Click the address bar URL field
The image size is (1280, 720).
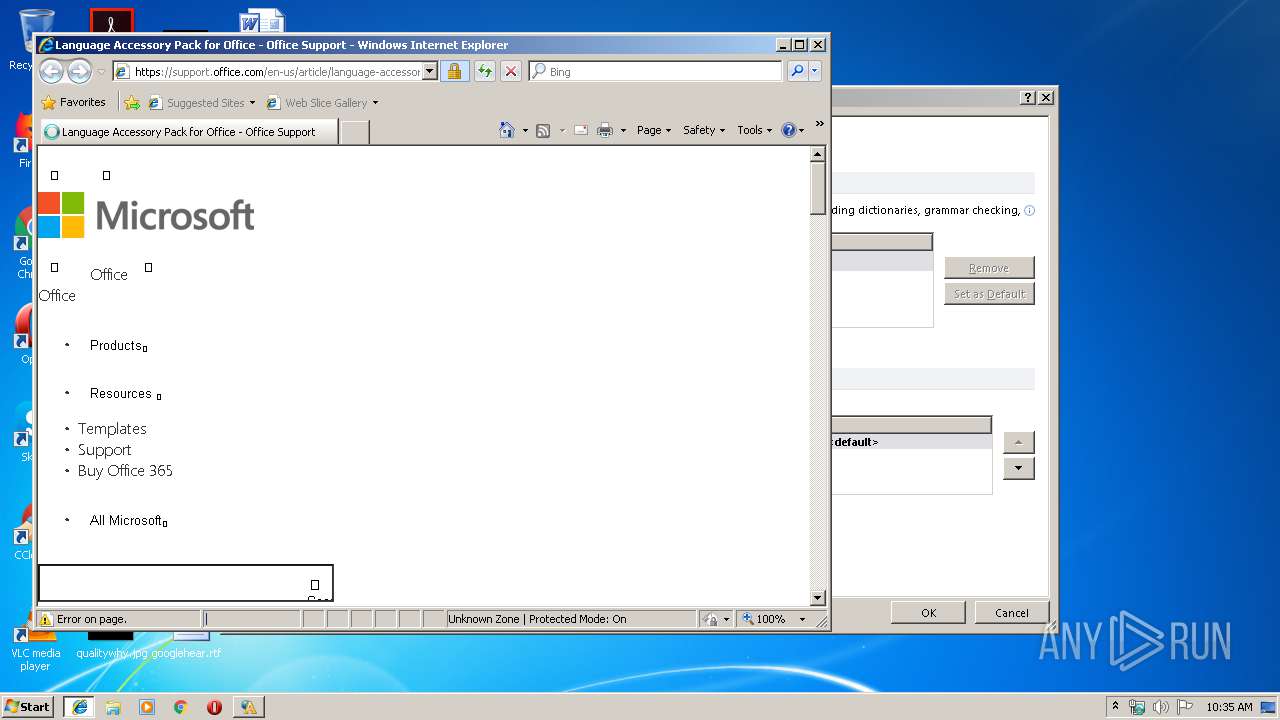tap(266, 72)
